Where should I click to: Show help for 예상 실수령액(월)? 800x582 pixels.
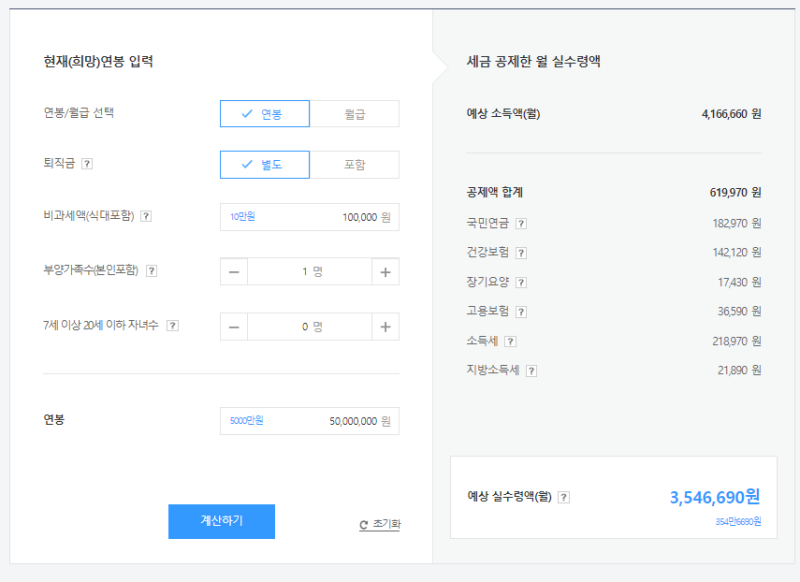[564, 496]
